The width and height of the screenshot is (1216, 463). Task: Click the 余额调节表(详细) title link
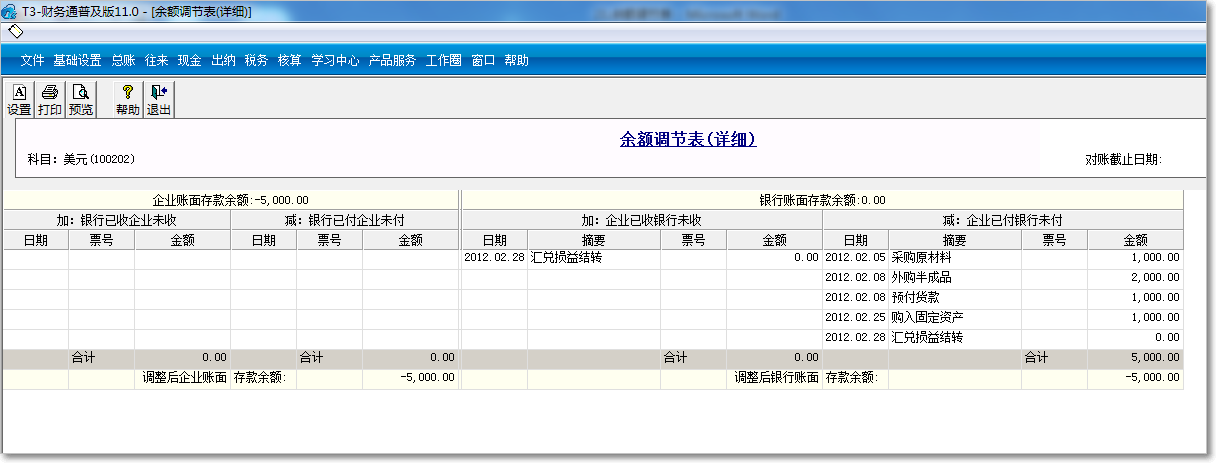tap(688, 140)
